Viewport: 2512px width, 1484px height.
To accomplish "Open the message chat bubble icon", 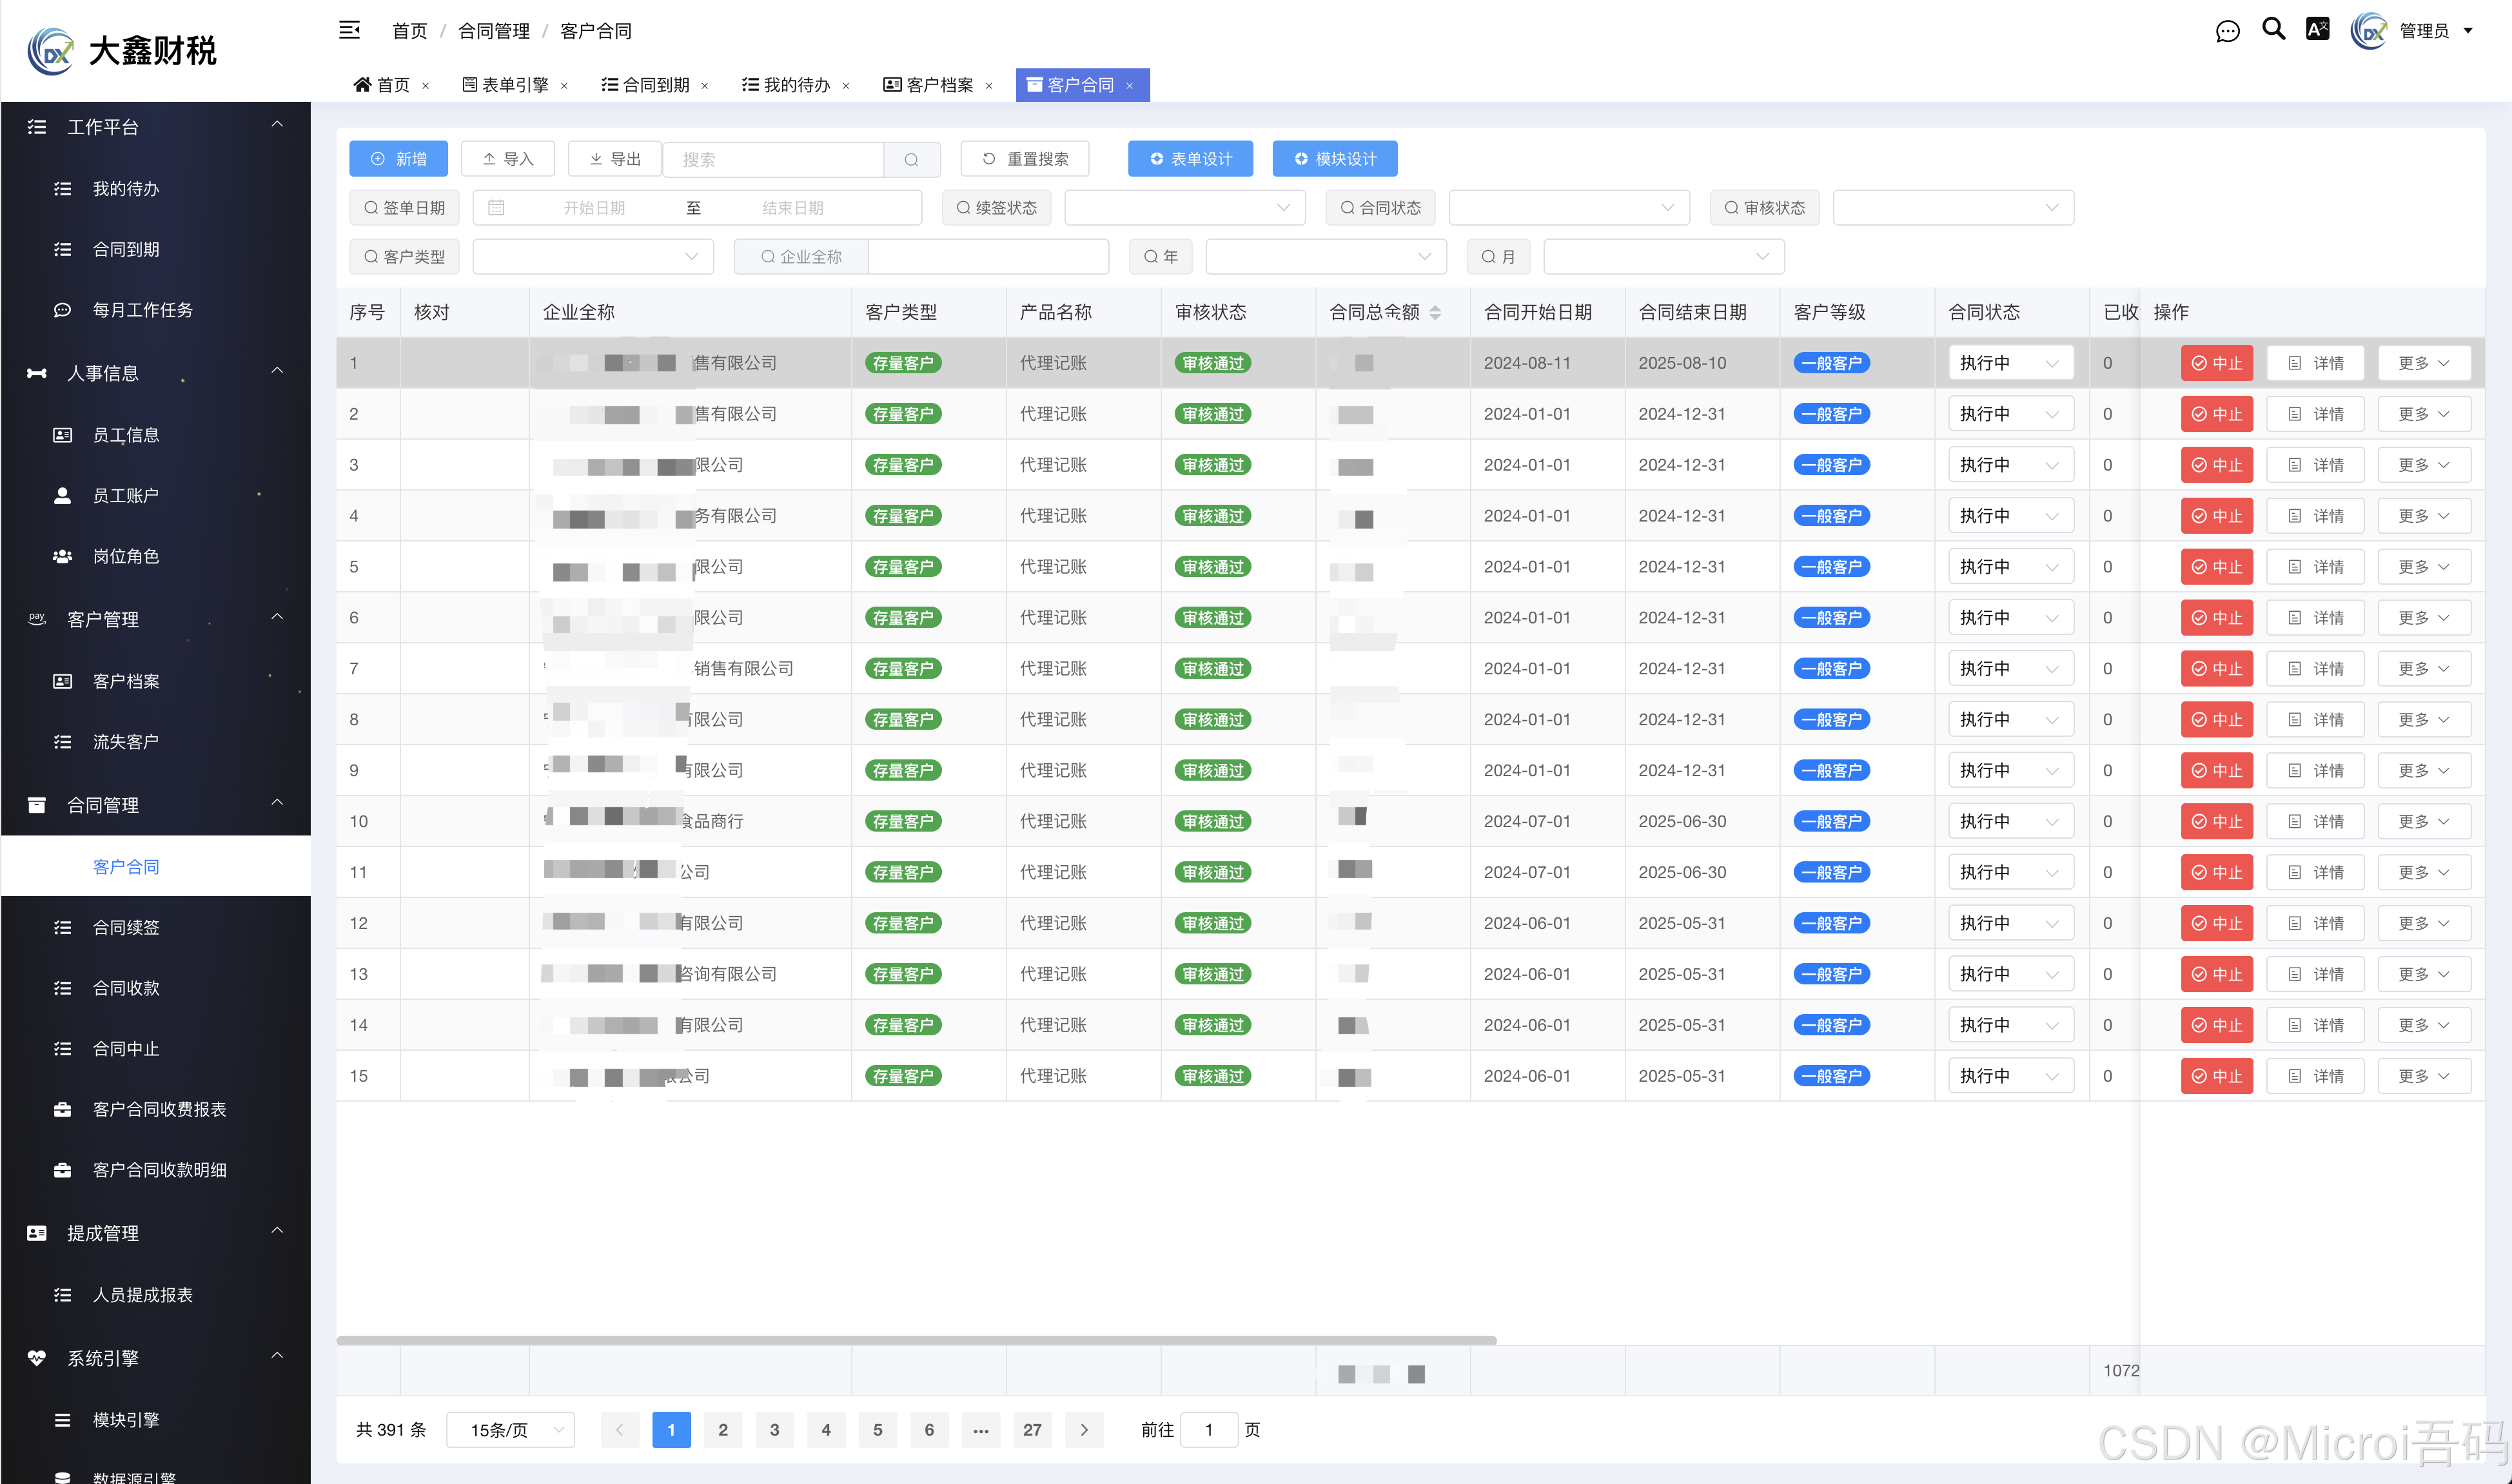I will coord(2227,31).
